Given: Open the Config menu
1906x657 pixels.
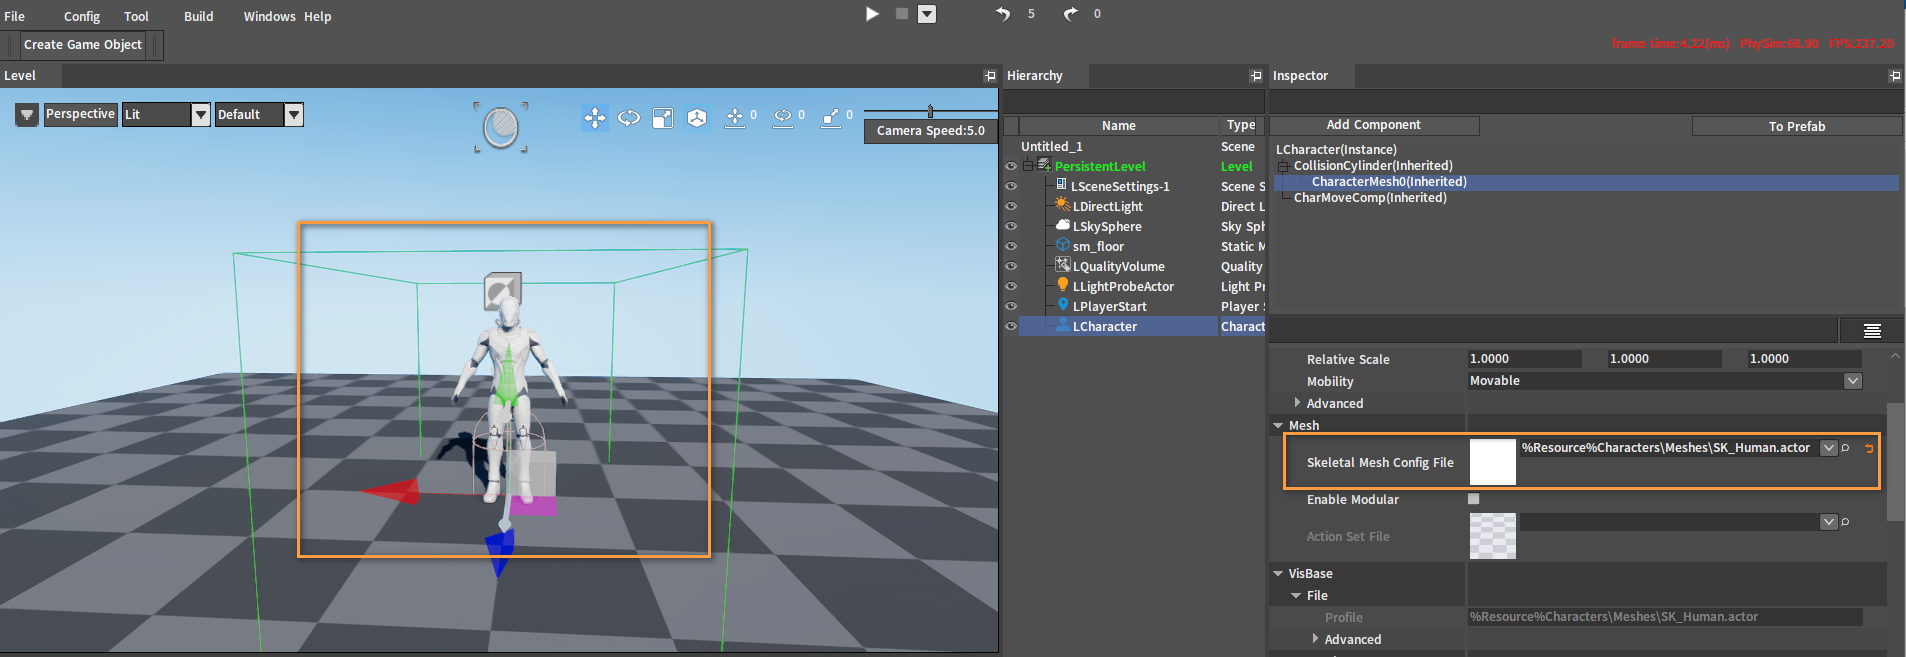Looking at the screenshot, I should 82,17.
